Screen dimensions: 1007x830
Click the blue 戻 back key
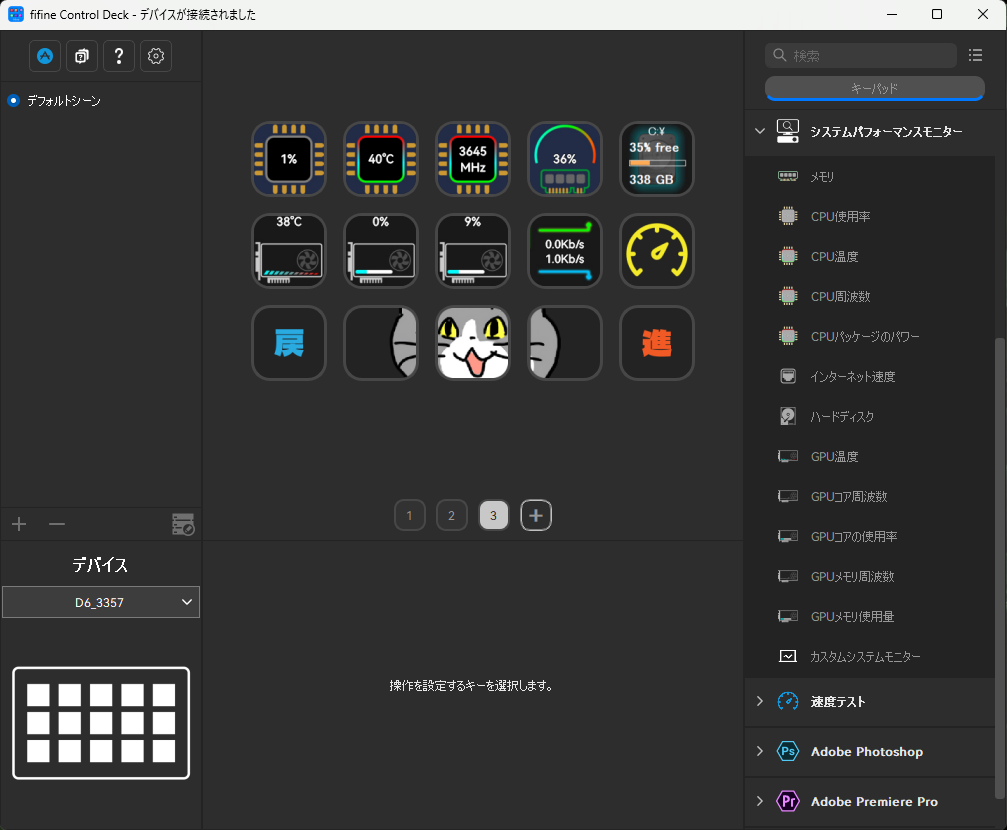click(x=289, y=342)
